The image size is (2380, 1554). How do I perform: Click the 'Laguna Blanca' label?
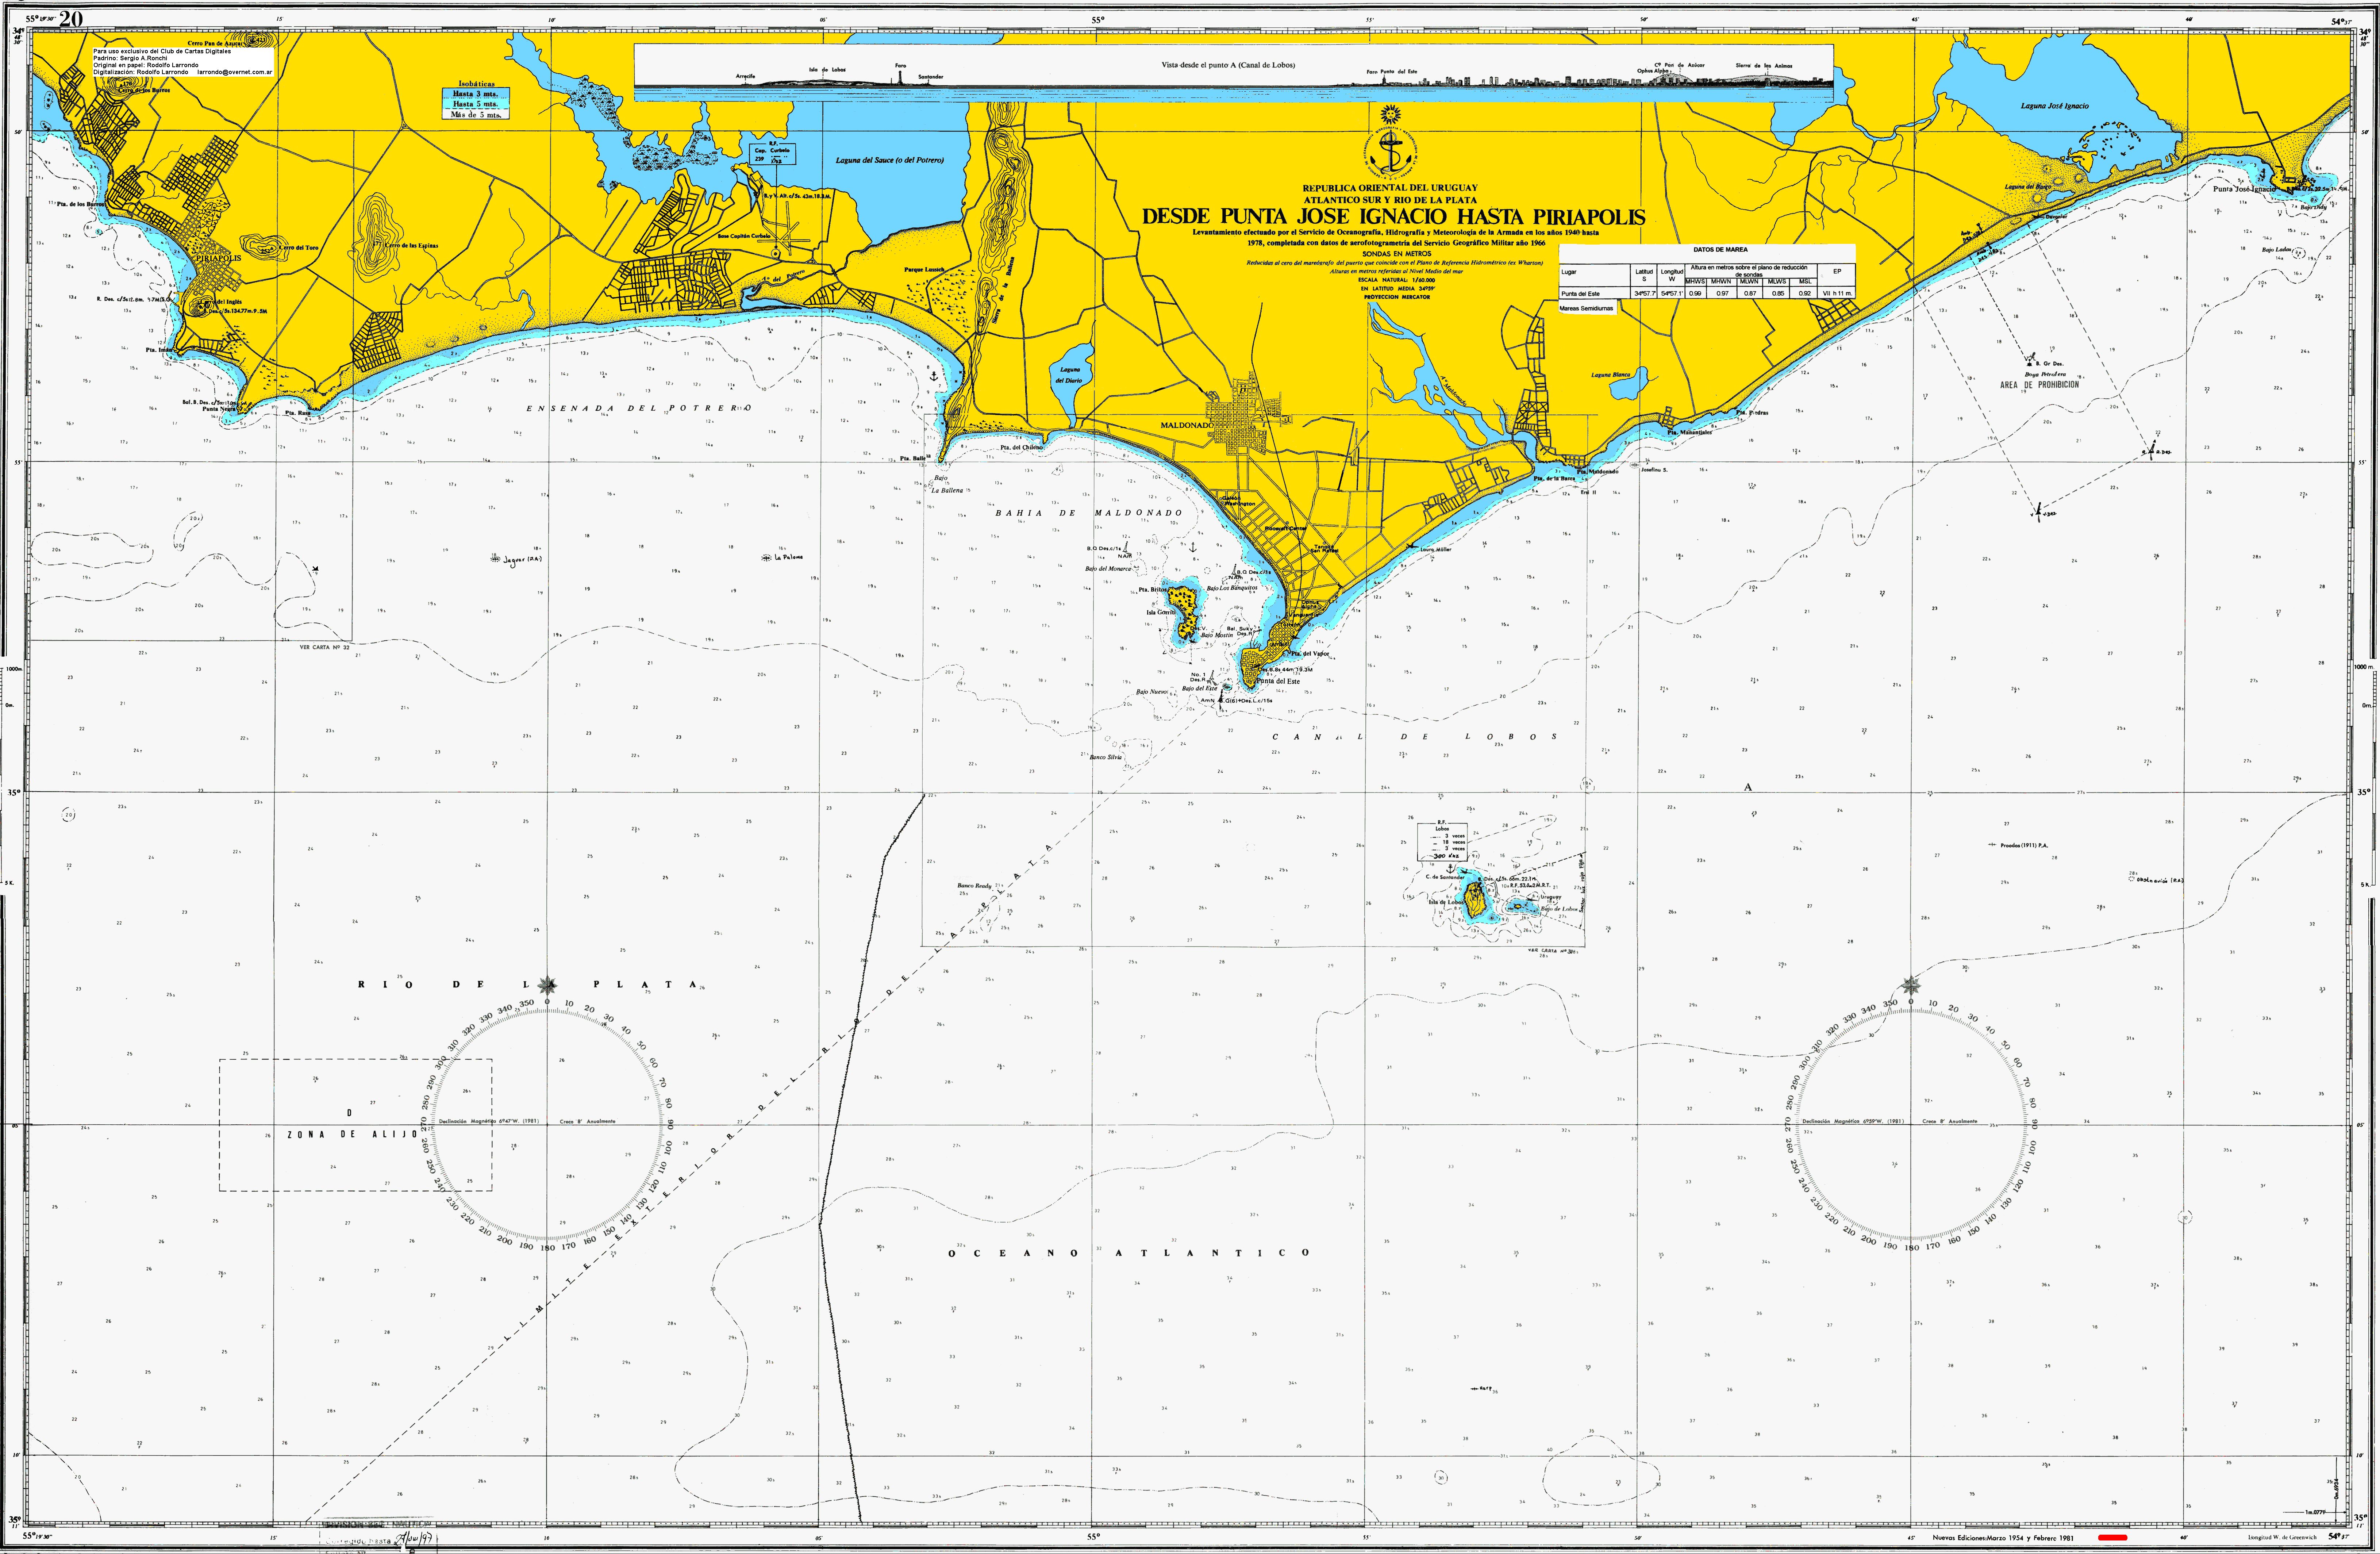[1611, 375]
